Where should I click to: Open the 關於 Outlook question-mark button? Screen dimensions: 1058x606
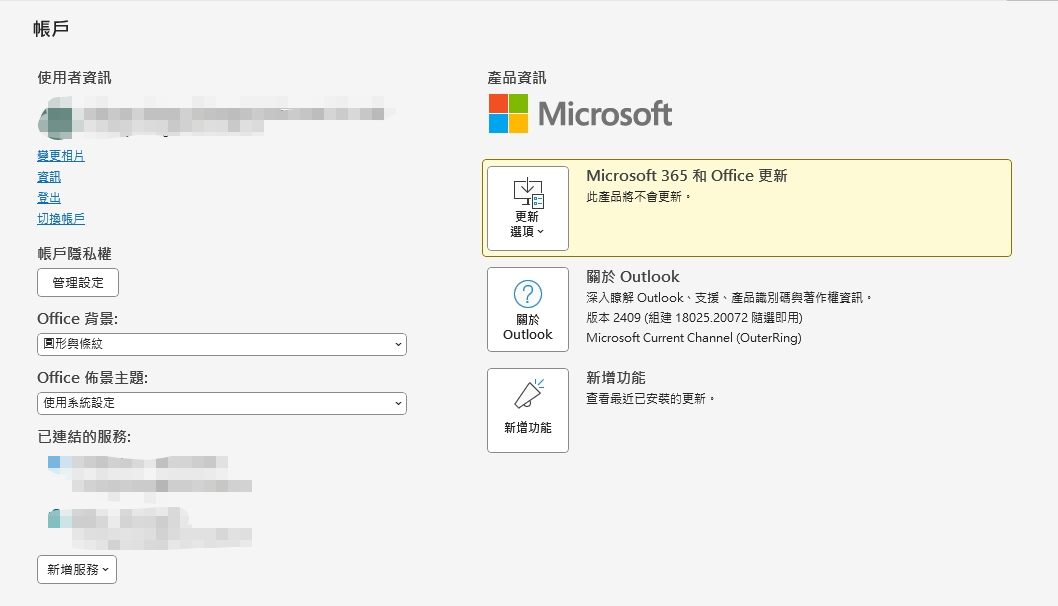point(528,309)
